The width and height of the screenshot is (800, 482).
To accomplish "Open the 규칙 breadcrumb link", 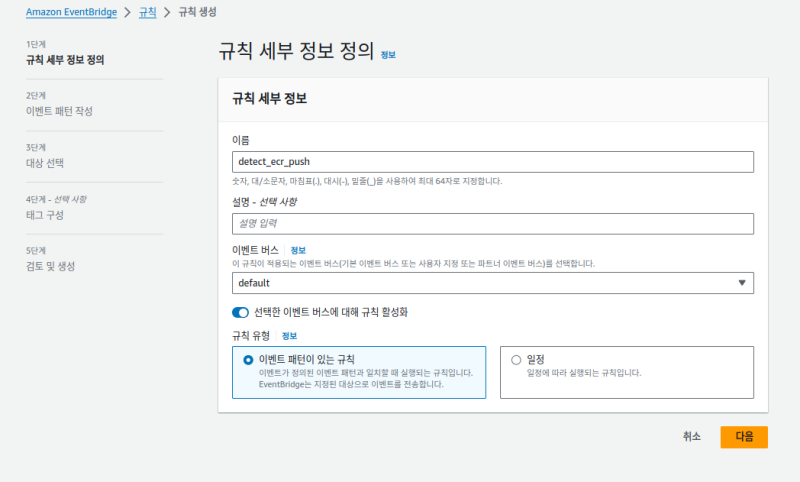I will click(x=147, y=12).
